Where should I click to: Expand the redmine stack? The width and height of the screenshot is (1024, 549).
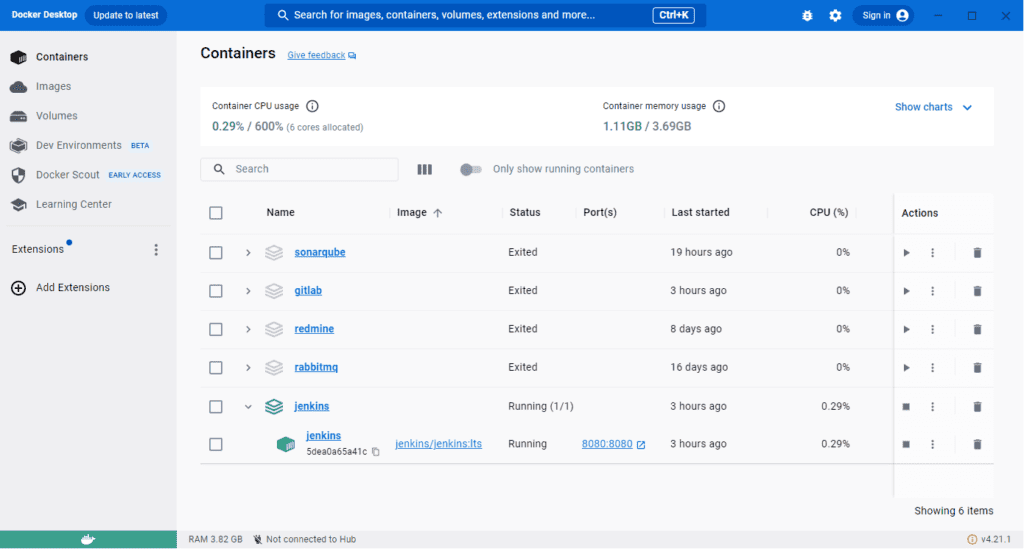pos(248,330)
